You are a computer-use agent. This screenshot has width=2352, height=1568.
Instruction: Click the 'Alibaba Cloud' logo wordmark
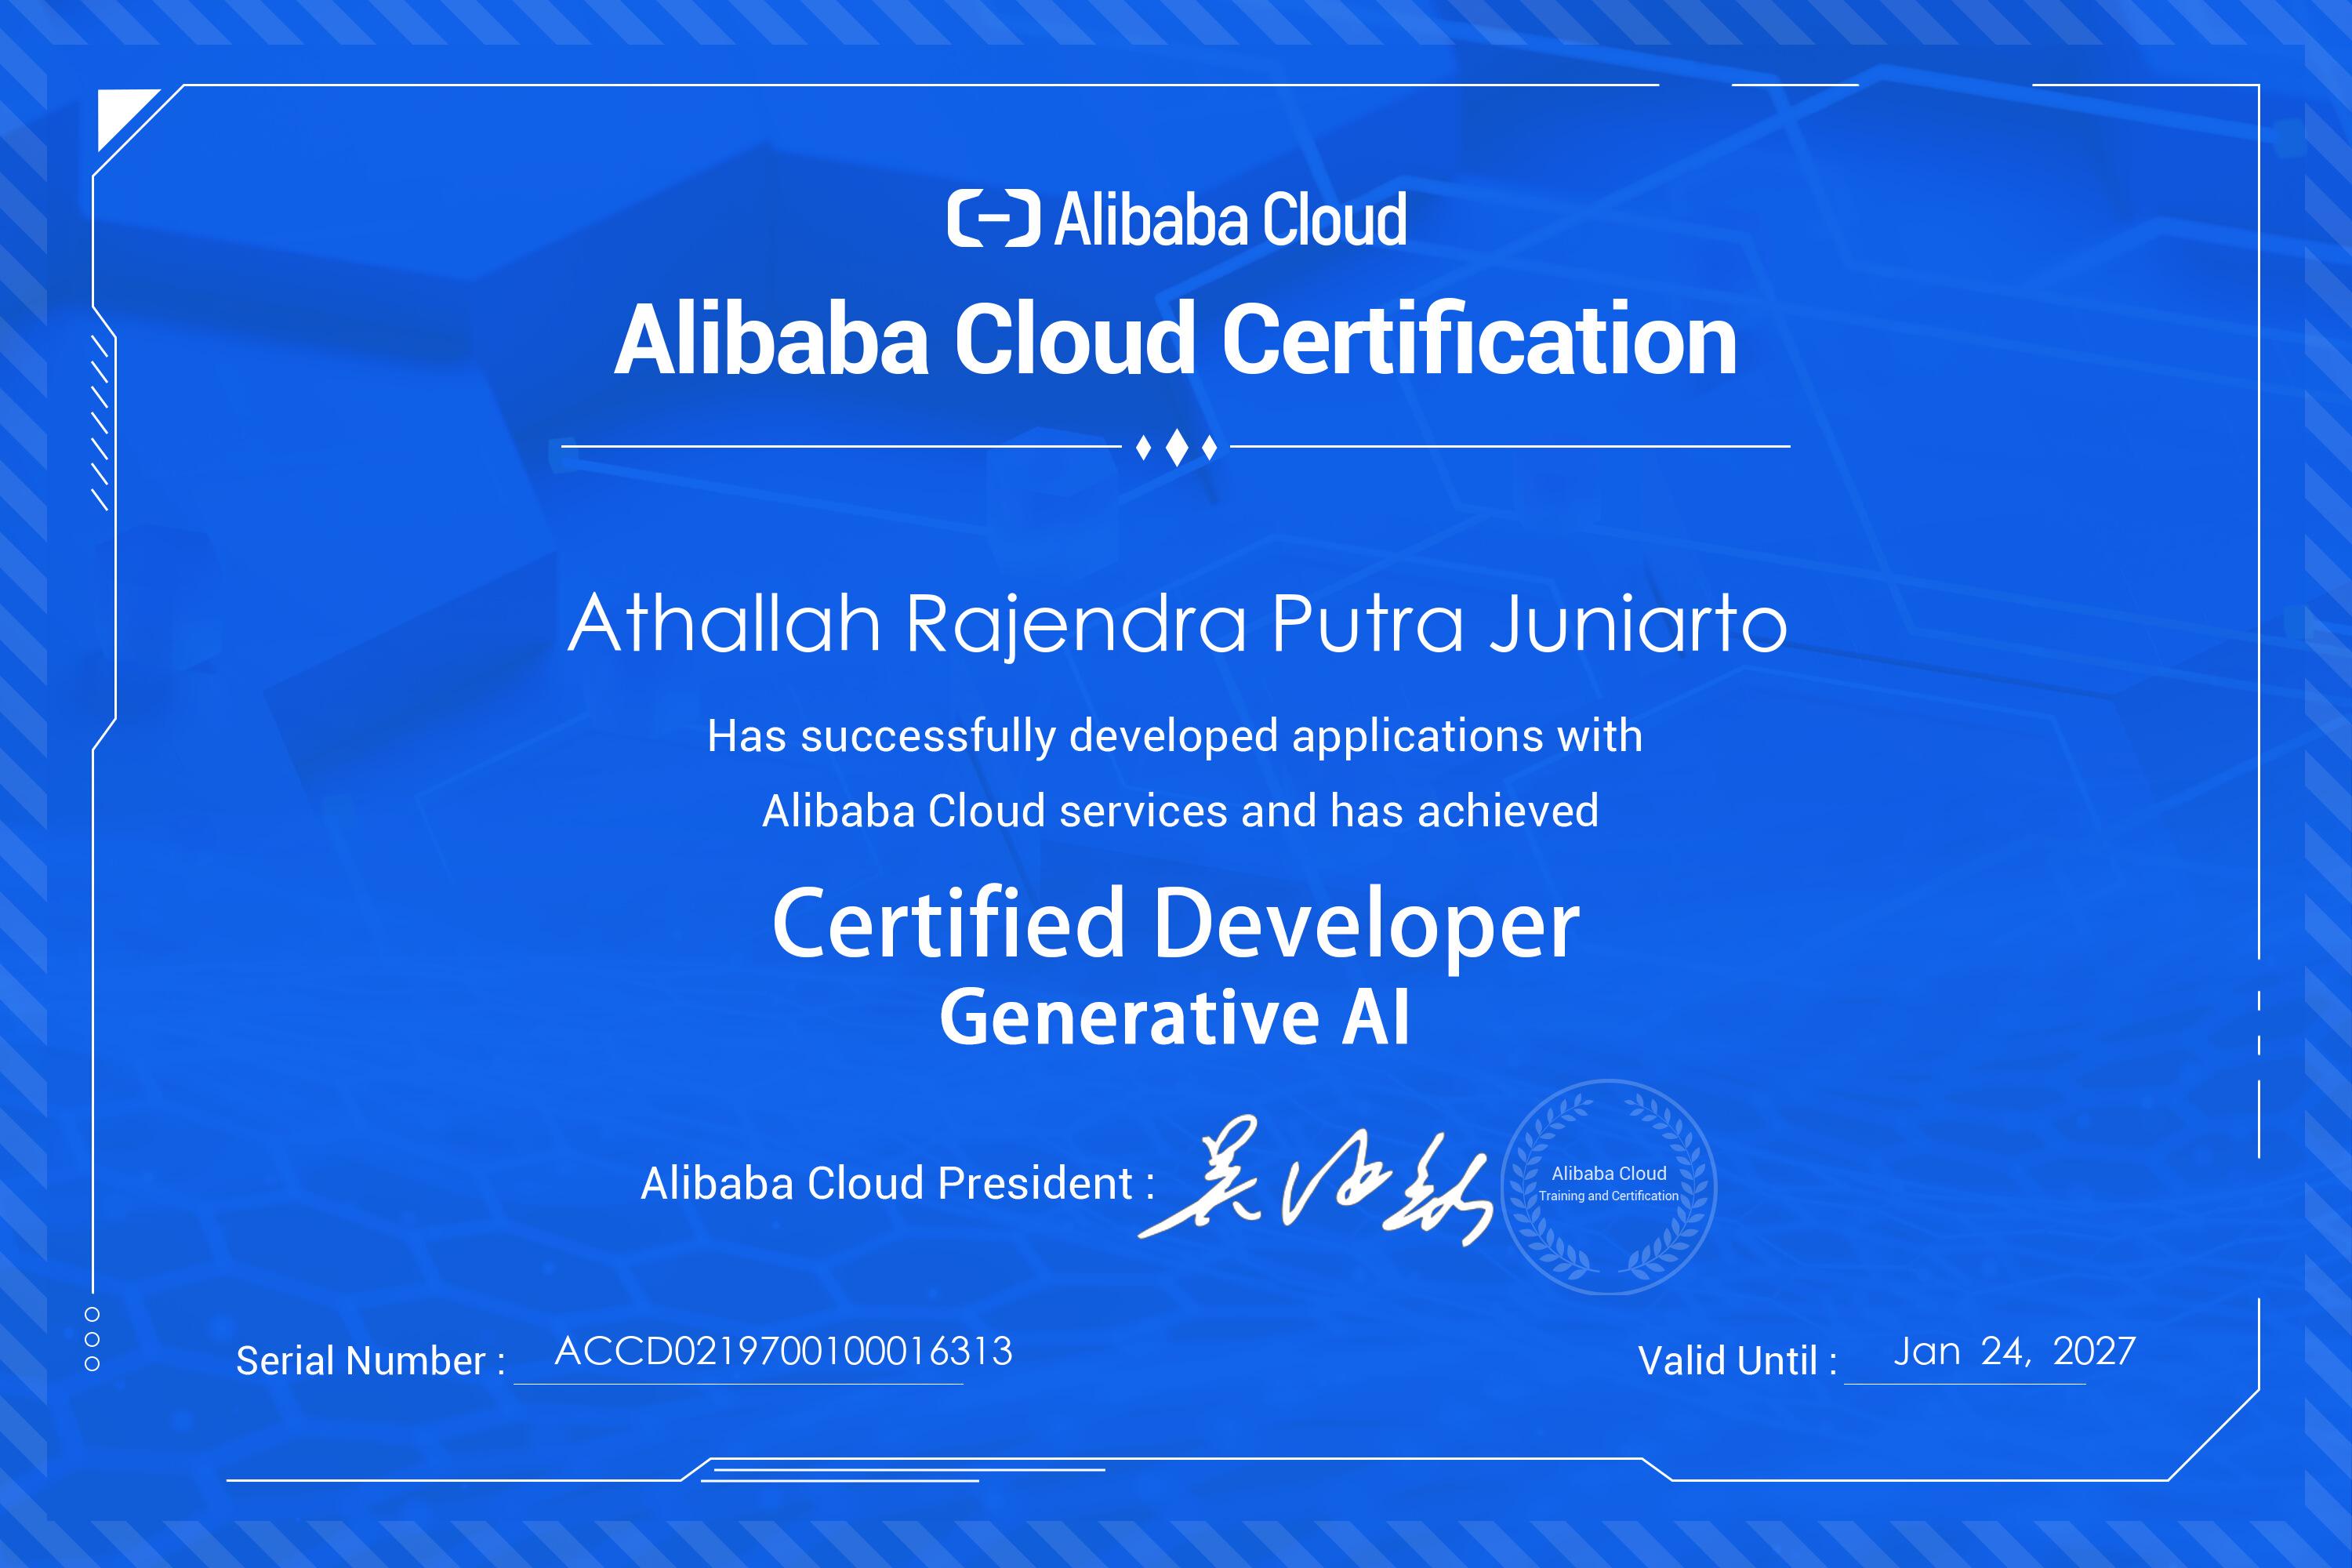click(x=1231, y=219)
